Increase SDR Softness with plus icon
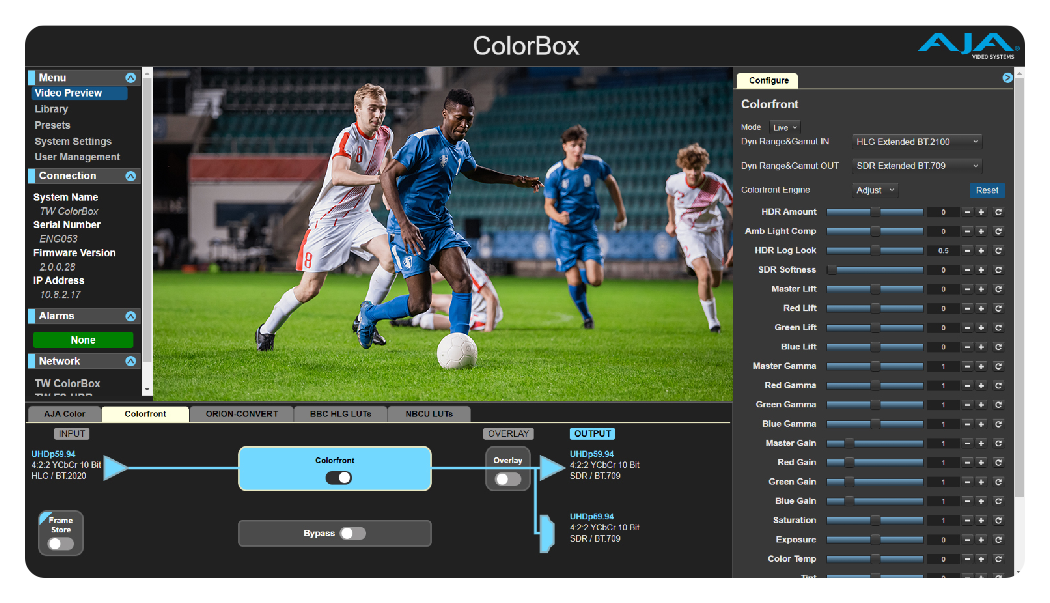This screenshot has width=1050, height=603. pos(981,270)
